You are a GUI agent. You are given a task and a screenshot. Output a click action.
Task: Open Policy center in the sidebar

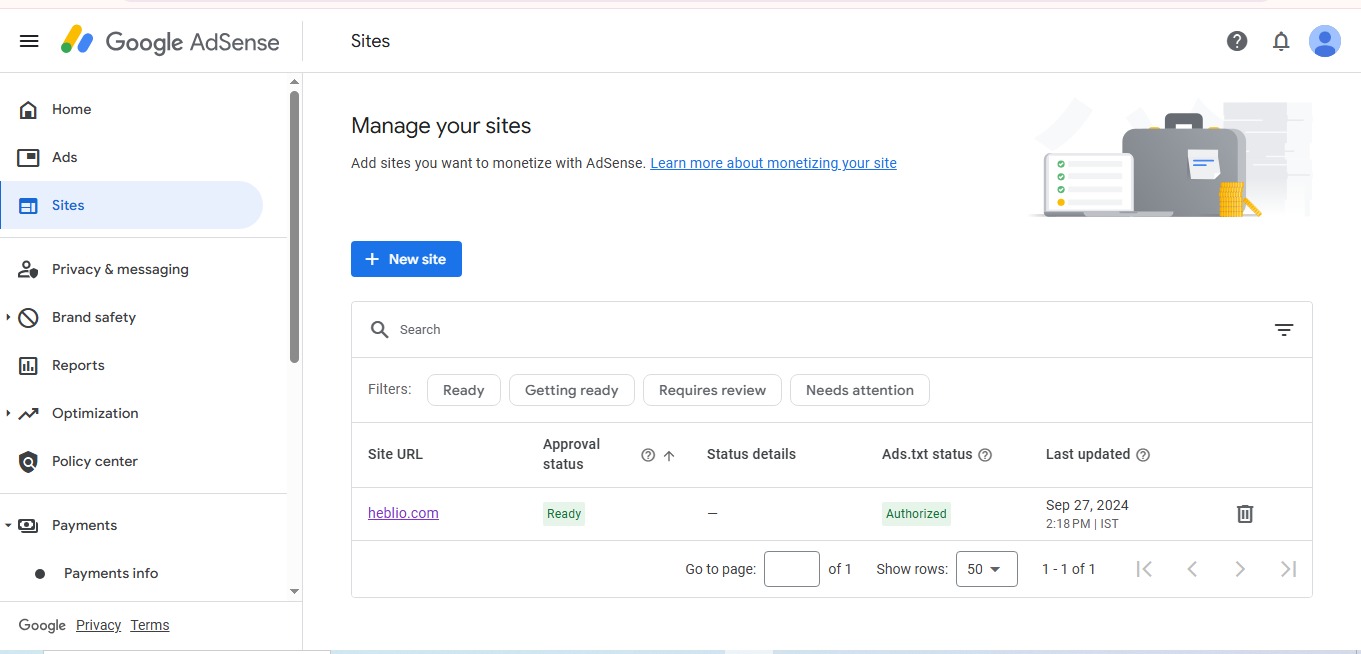pyautogui.click(x=132, y=461)
